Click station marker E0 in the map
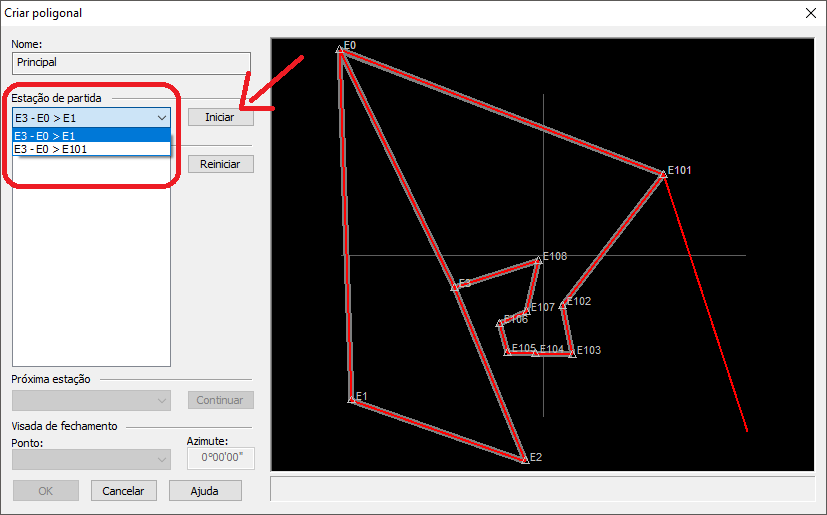The height and width of the screenshot is (515, 827). pyautogui.click(x=340, y=49)
